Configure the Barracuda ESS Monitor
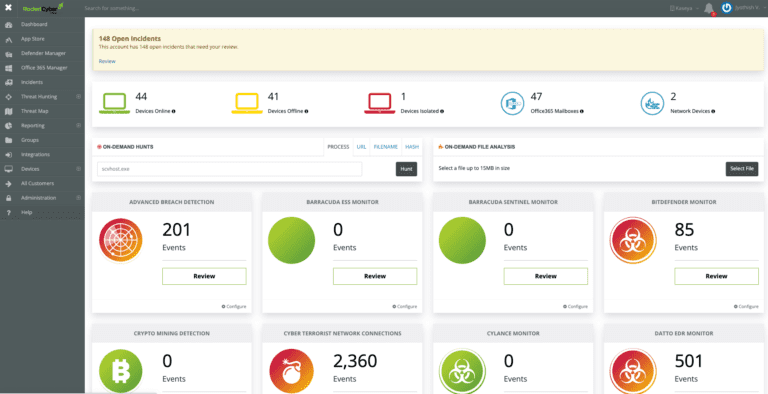 tap(405, 306)
